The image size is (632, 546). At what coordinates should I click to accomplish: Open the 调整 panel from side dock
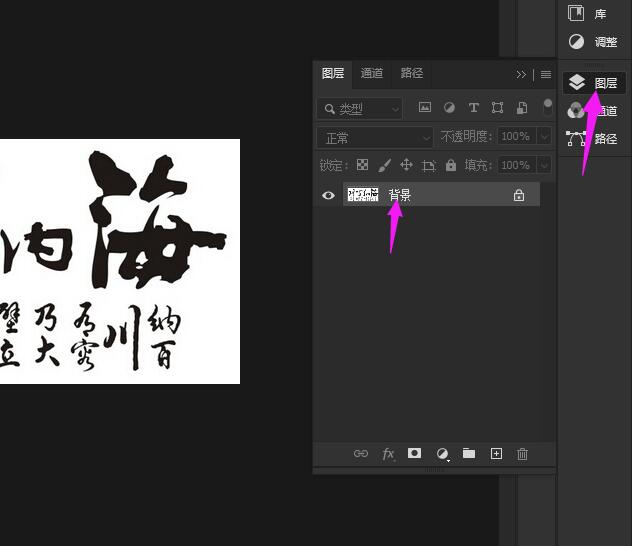[592, 42]
